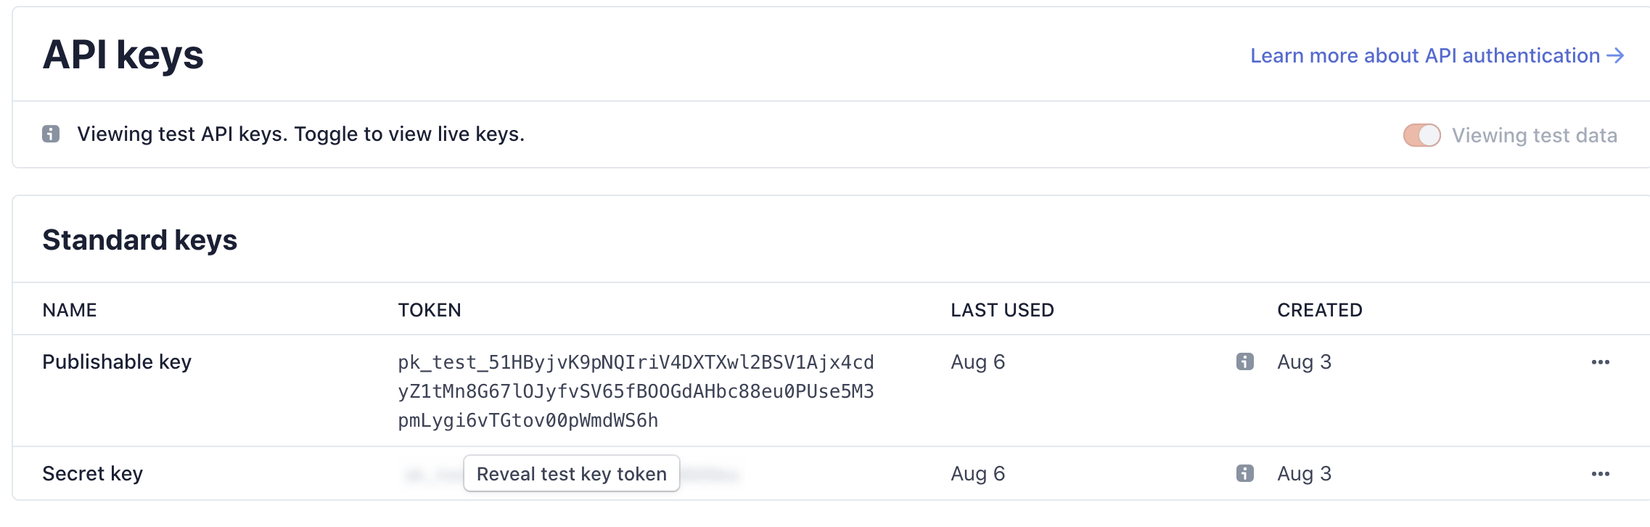The image size is (1650, 527).
Task: Click the Publishable key name
Action: click(117, 362)
